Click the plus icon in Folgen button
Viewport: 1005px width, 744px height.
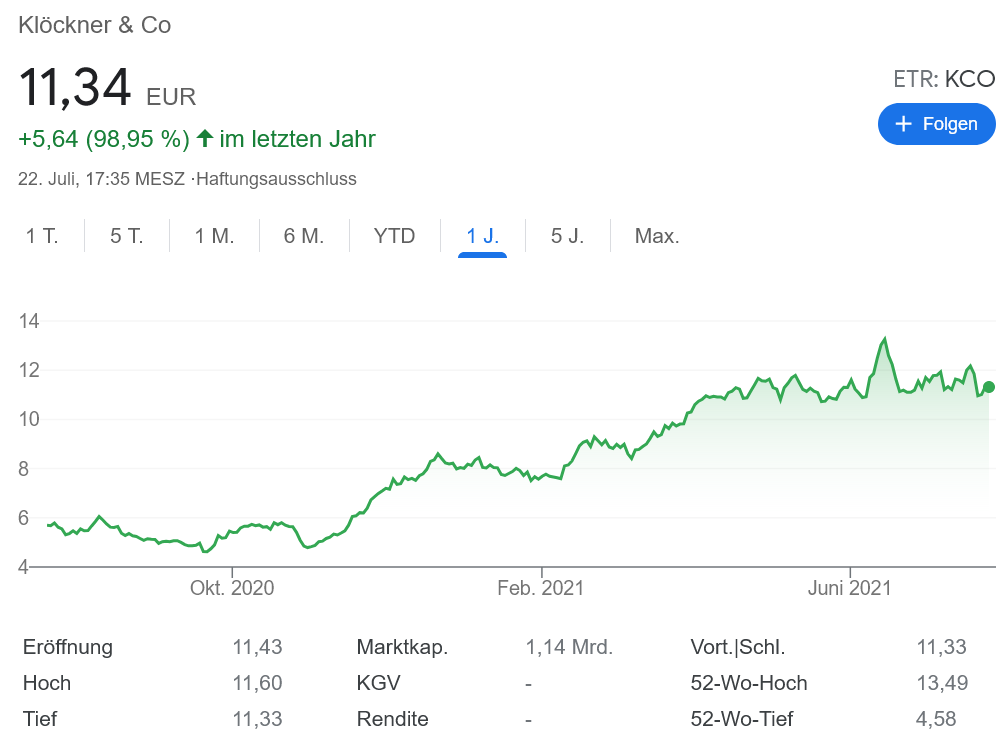click(x=904, y=124)
